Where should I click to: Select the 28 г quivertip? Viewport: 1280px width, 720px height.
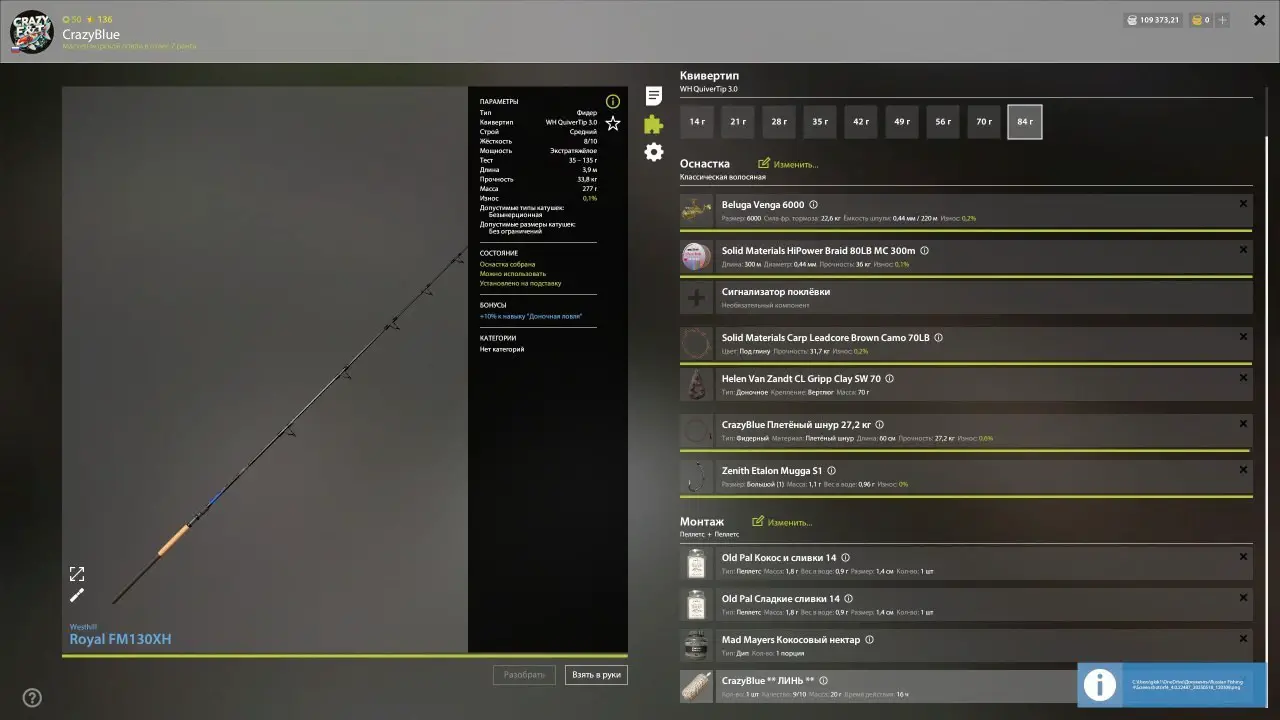(779, 122)
